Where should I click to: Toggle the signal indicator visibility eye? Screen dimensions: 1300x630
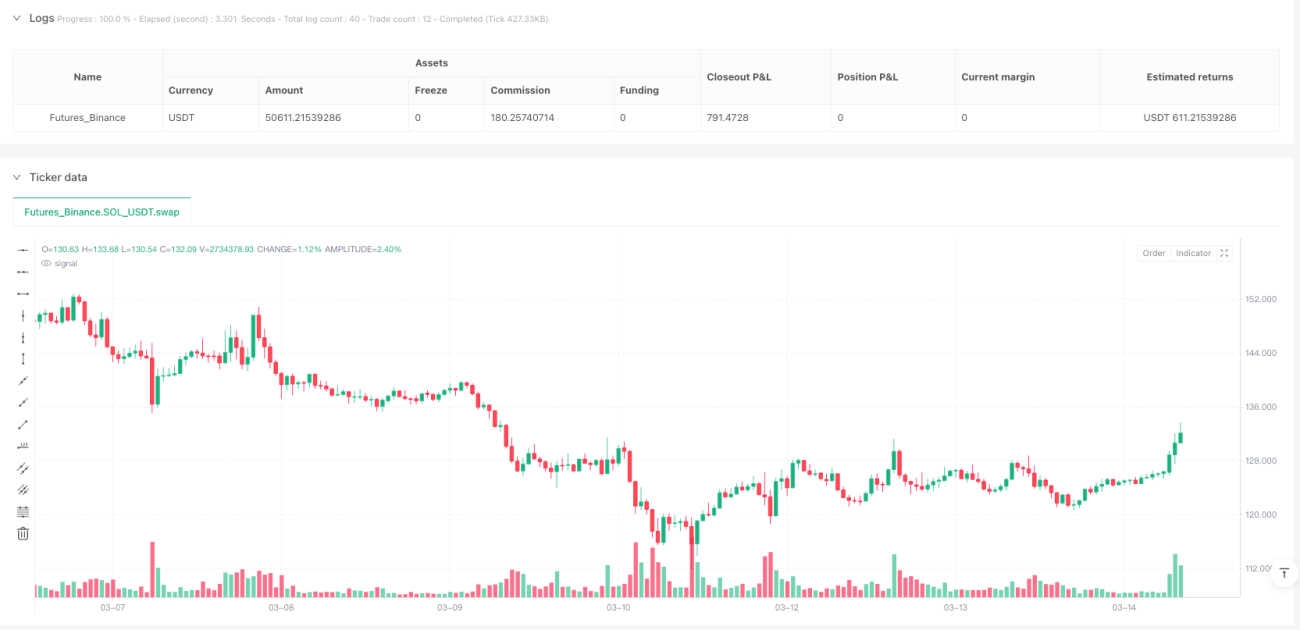point(46,263)
